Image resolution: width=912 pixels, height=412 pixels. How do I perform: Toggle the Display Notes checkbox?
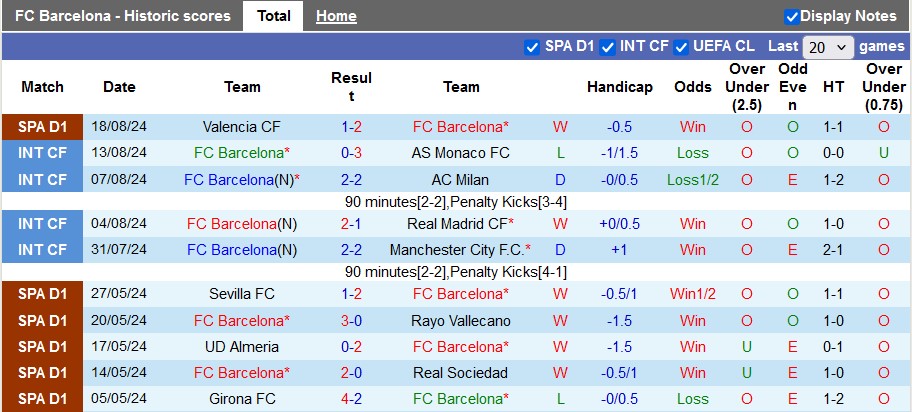[x=792, y=16]
